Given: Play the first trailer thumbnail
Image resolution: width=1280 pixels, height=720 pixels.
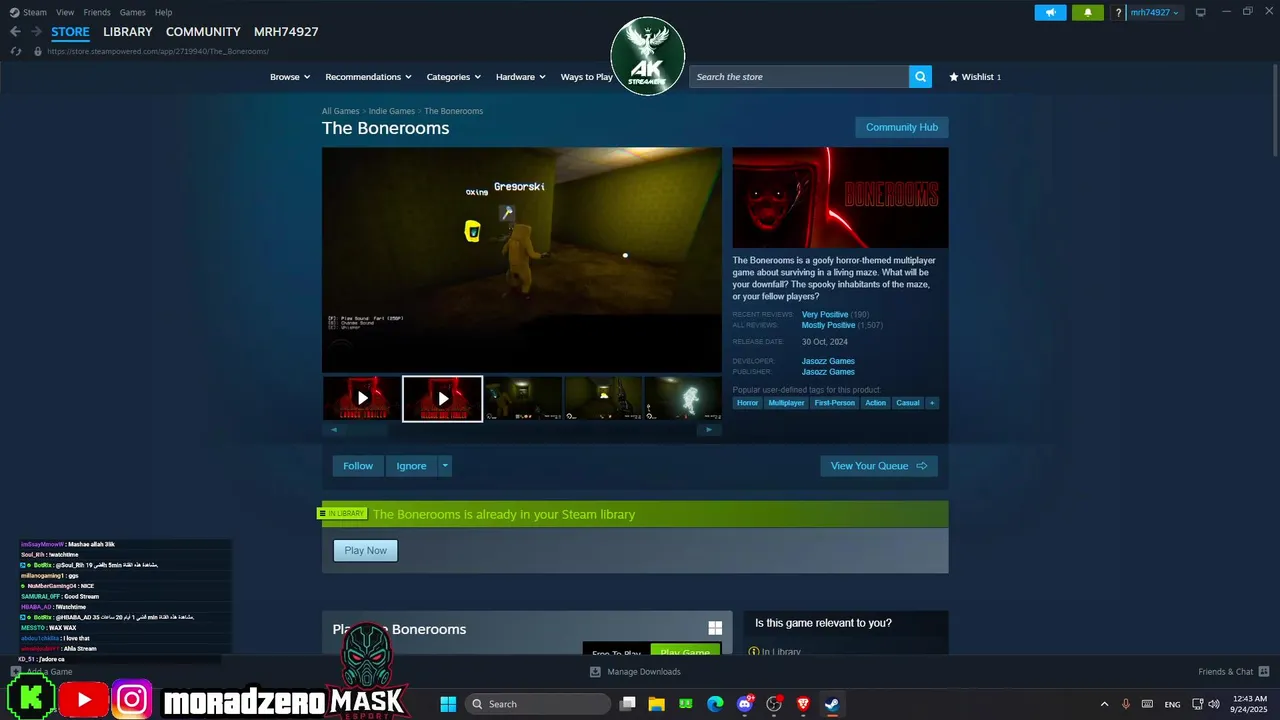Looking at the screenshot, I should [362, 398].
